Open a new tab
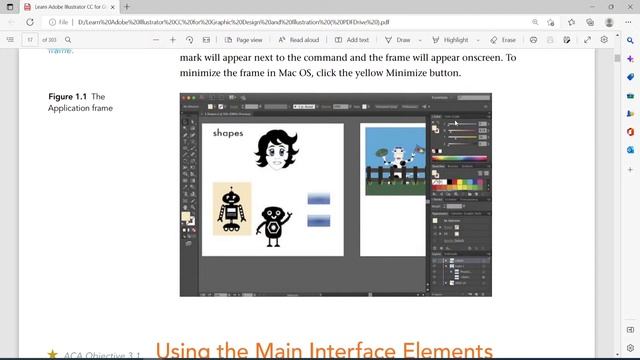This screenshot has width=640, height=360. point(127,7)
